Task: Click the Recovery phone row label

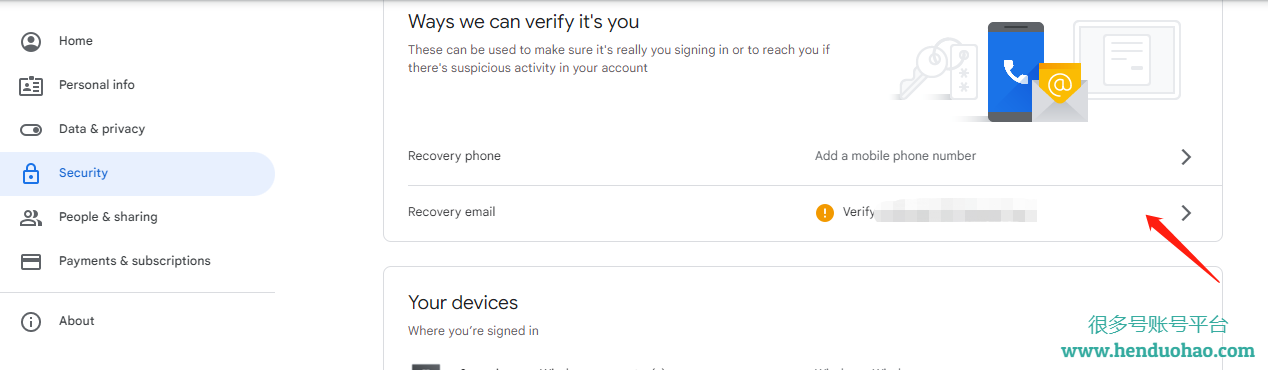Action: pyautogui.click(x=454, y=156)
